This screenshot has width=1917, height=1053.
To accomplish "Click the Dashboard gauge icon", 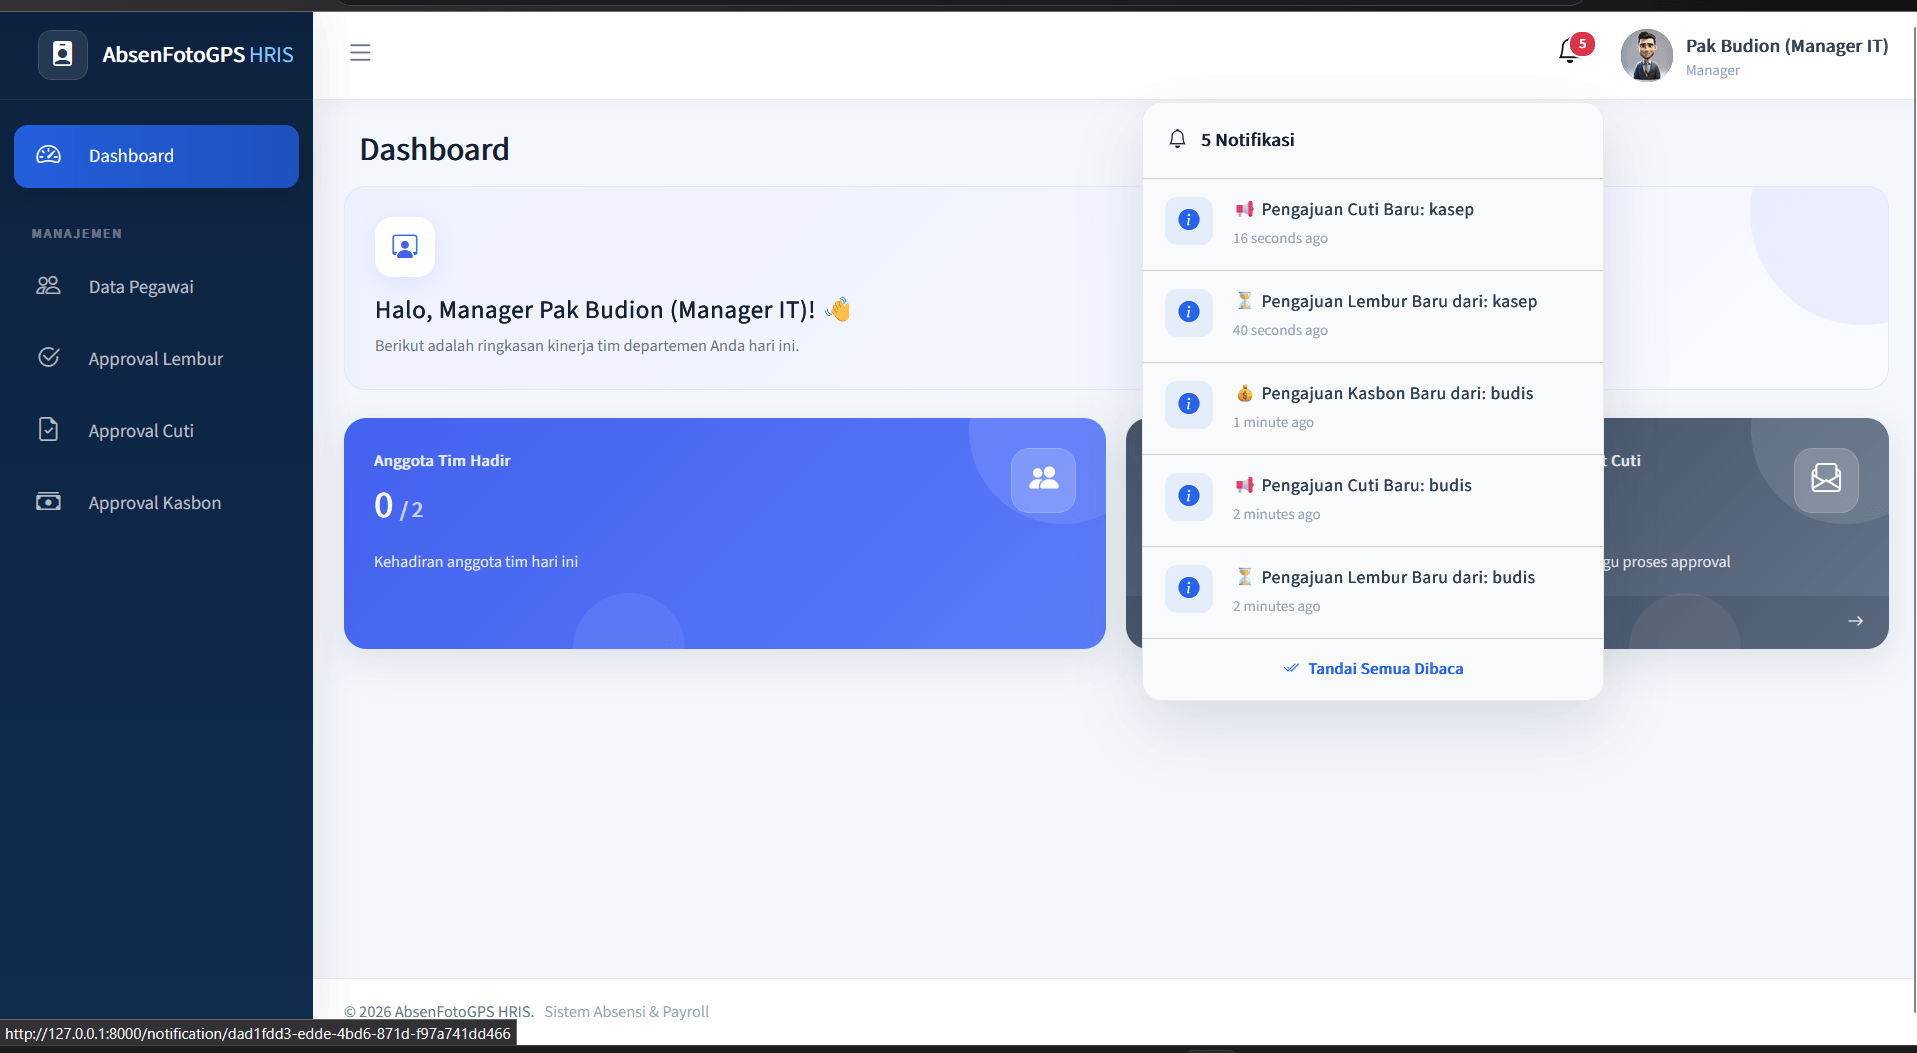I will coord(48,155).
